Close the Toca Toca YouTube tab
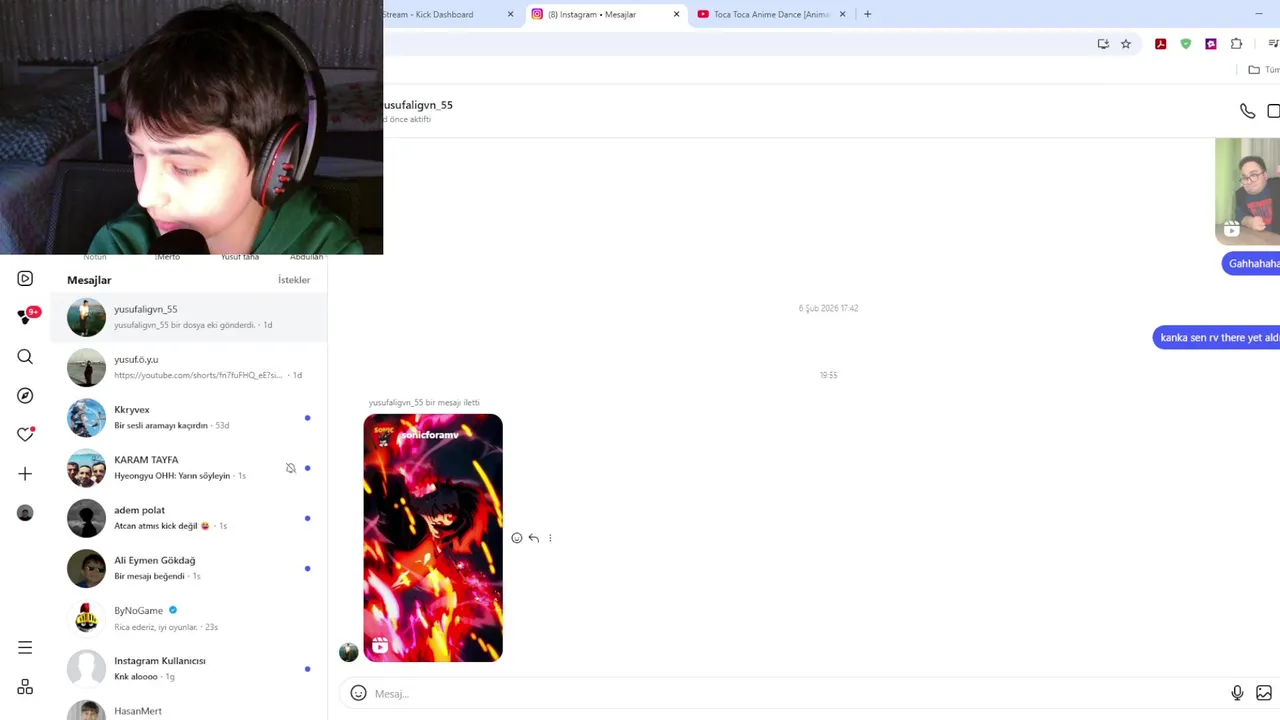 click(x=842, y=14)
